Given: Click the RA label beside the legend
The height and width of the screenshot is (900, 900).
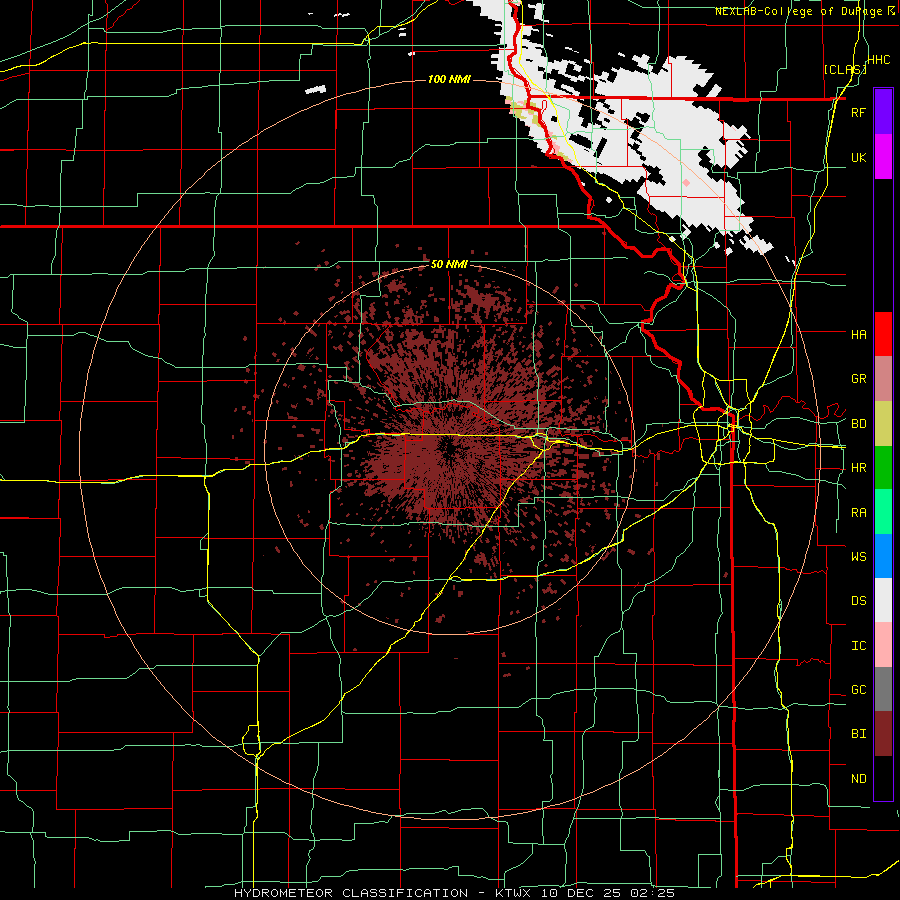Looking at the screenshot, I should pyautogui.click(x=859, y=513).
